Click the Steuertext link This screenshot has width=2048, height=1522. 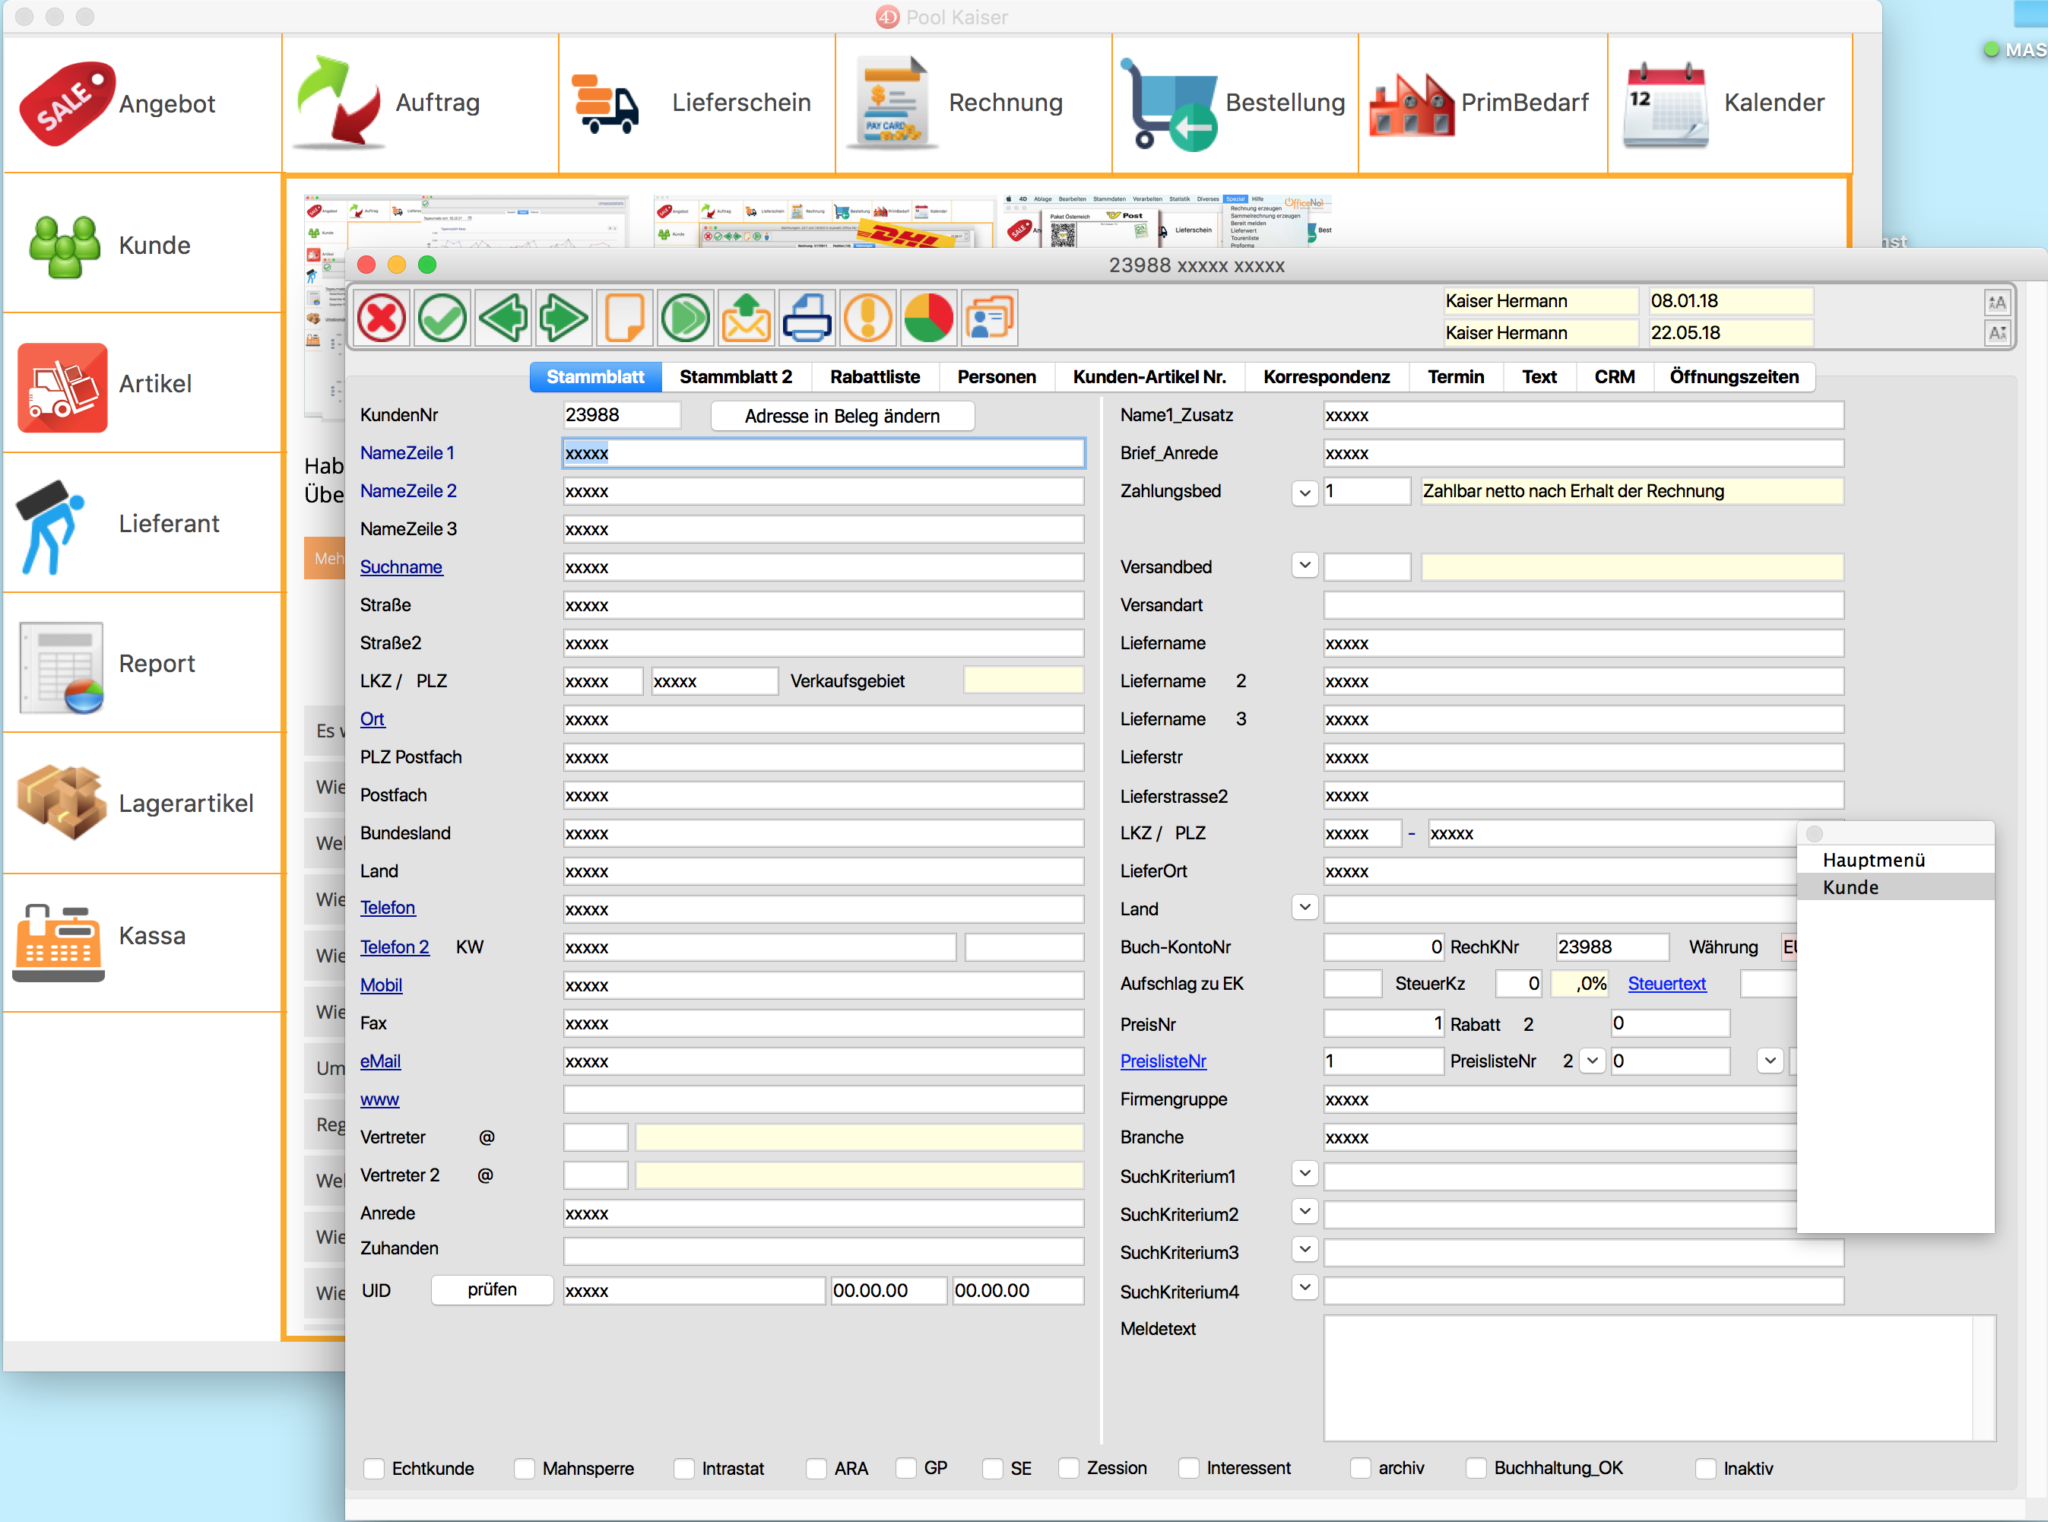tap(1667, 984)
